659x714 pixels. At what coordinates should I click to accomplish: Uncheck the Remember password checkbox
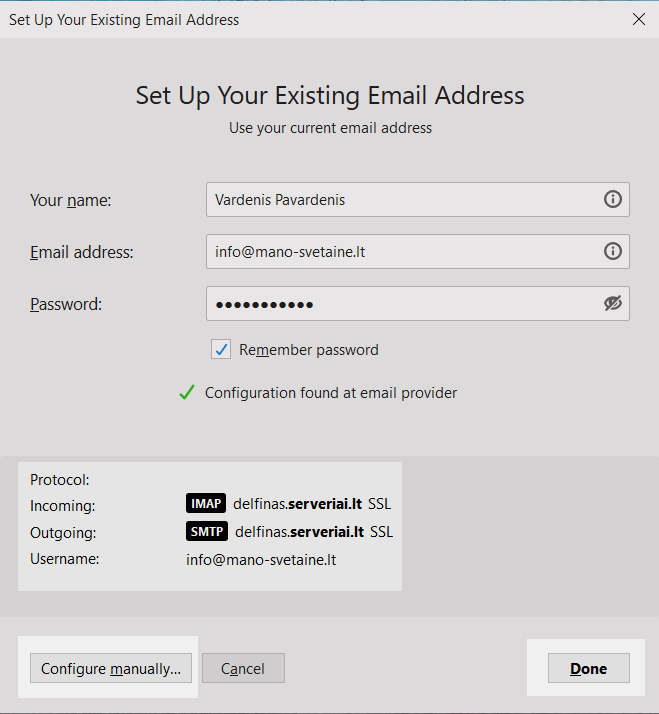[x=221, y=350]
